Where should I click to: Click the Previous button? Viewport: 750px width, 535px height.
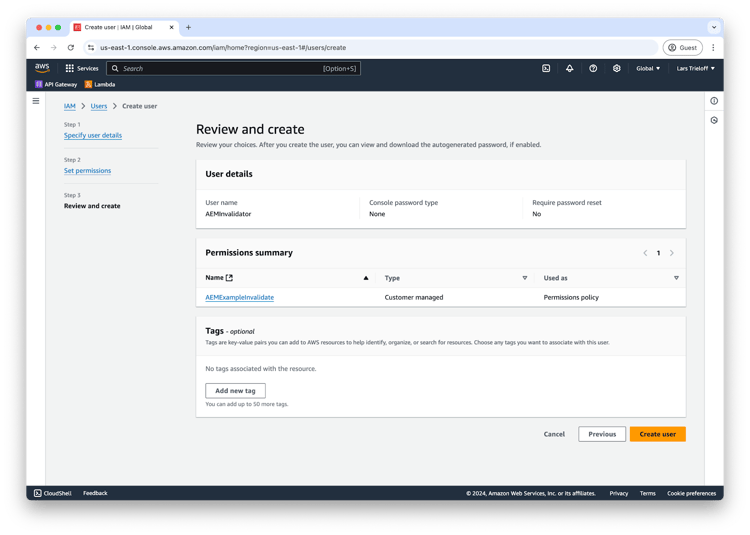(x=602, y=434)
